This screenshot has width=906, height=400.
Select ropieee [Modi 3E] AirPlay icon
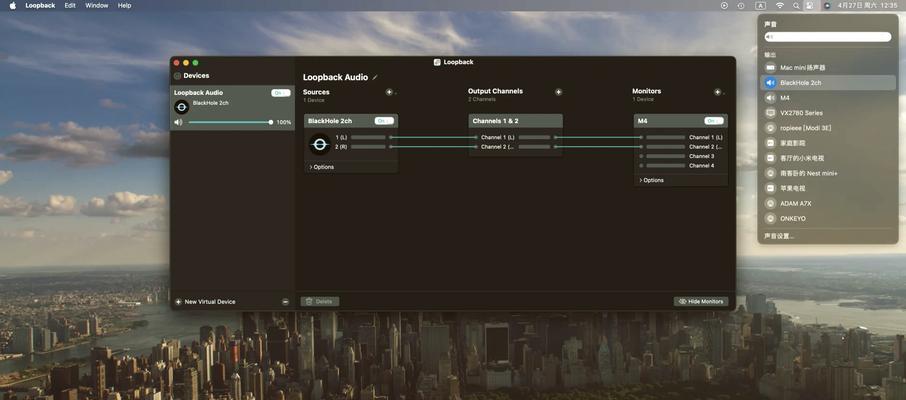(x=770, y=128)
